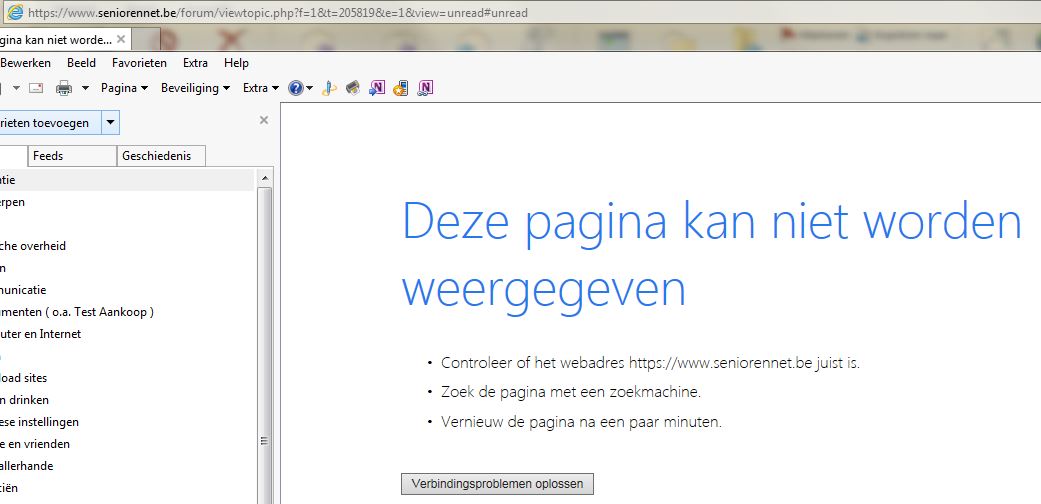Open the Help menu
Screen dimensions: 1041x504
pos(236,63)
